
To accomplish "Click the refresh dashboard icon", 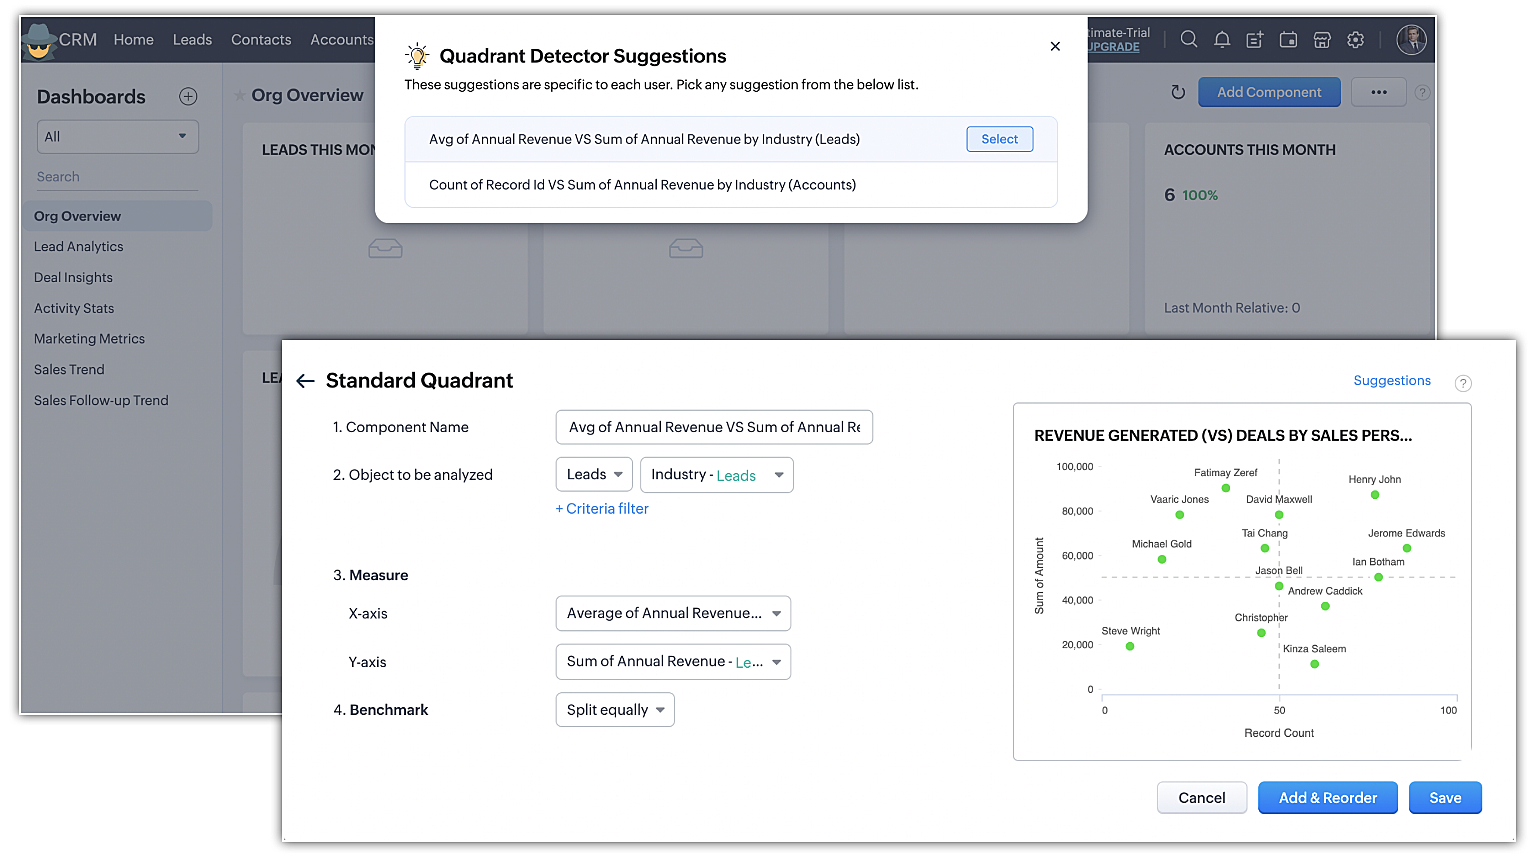I will (x=1178, y=92).
